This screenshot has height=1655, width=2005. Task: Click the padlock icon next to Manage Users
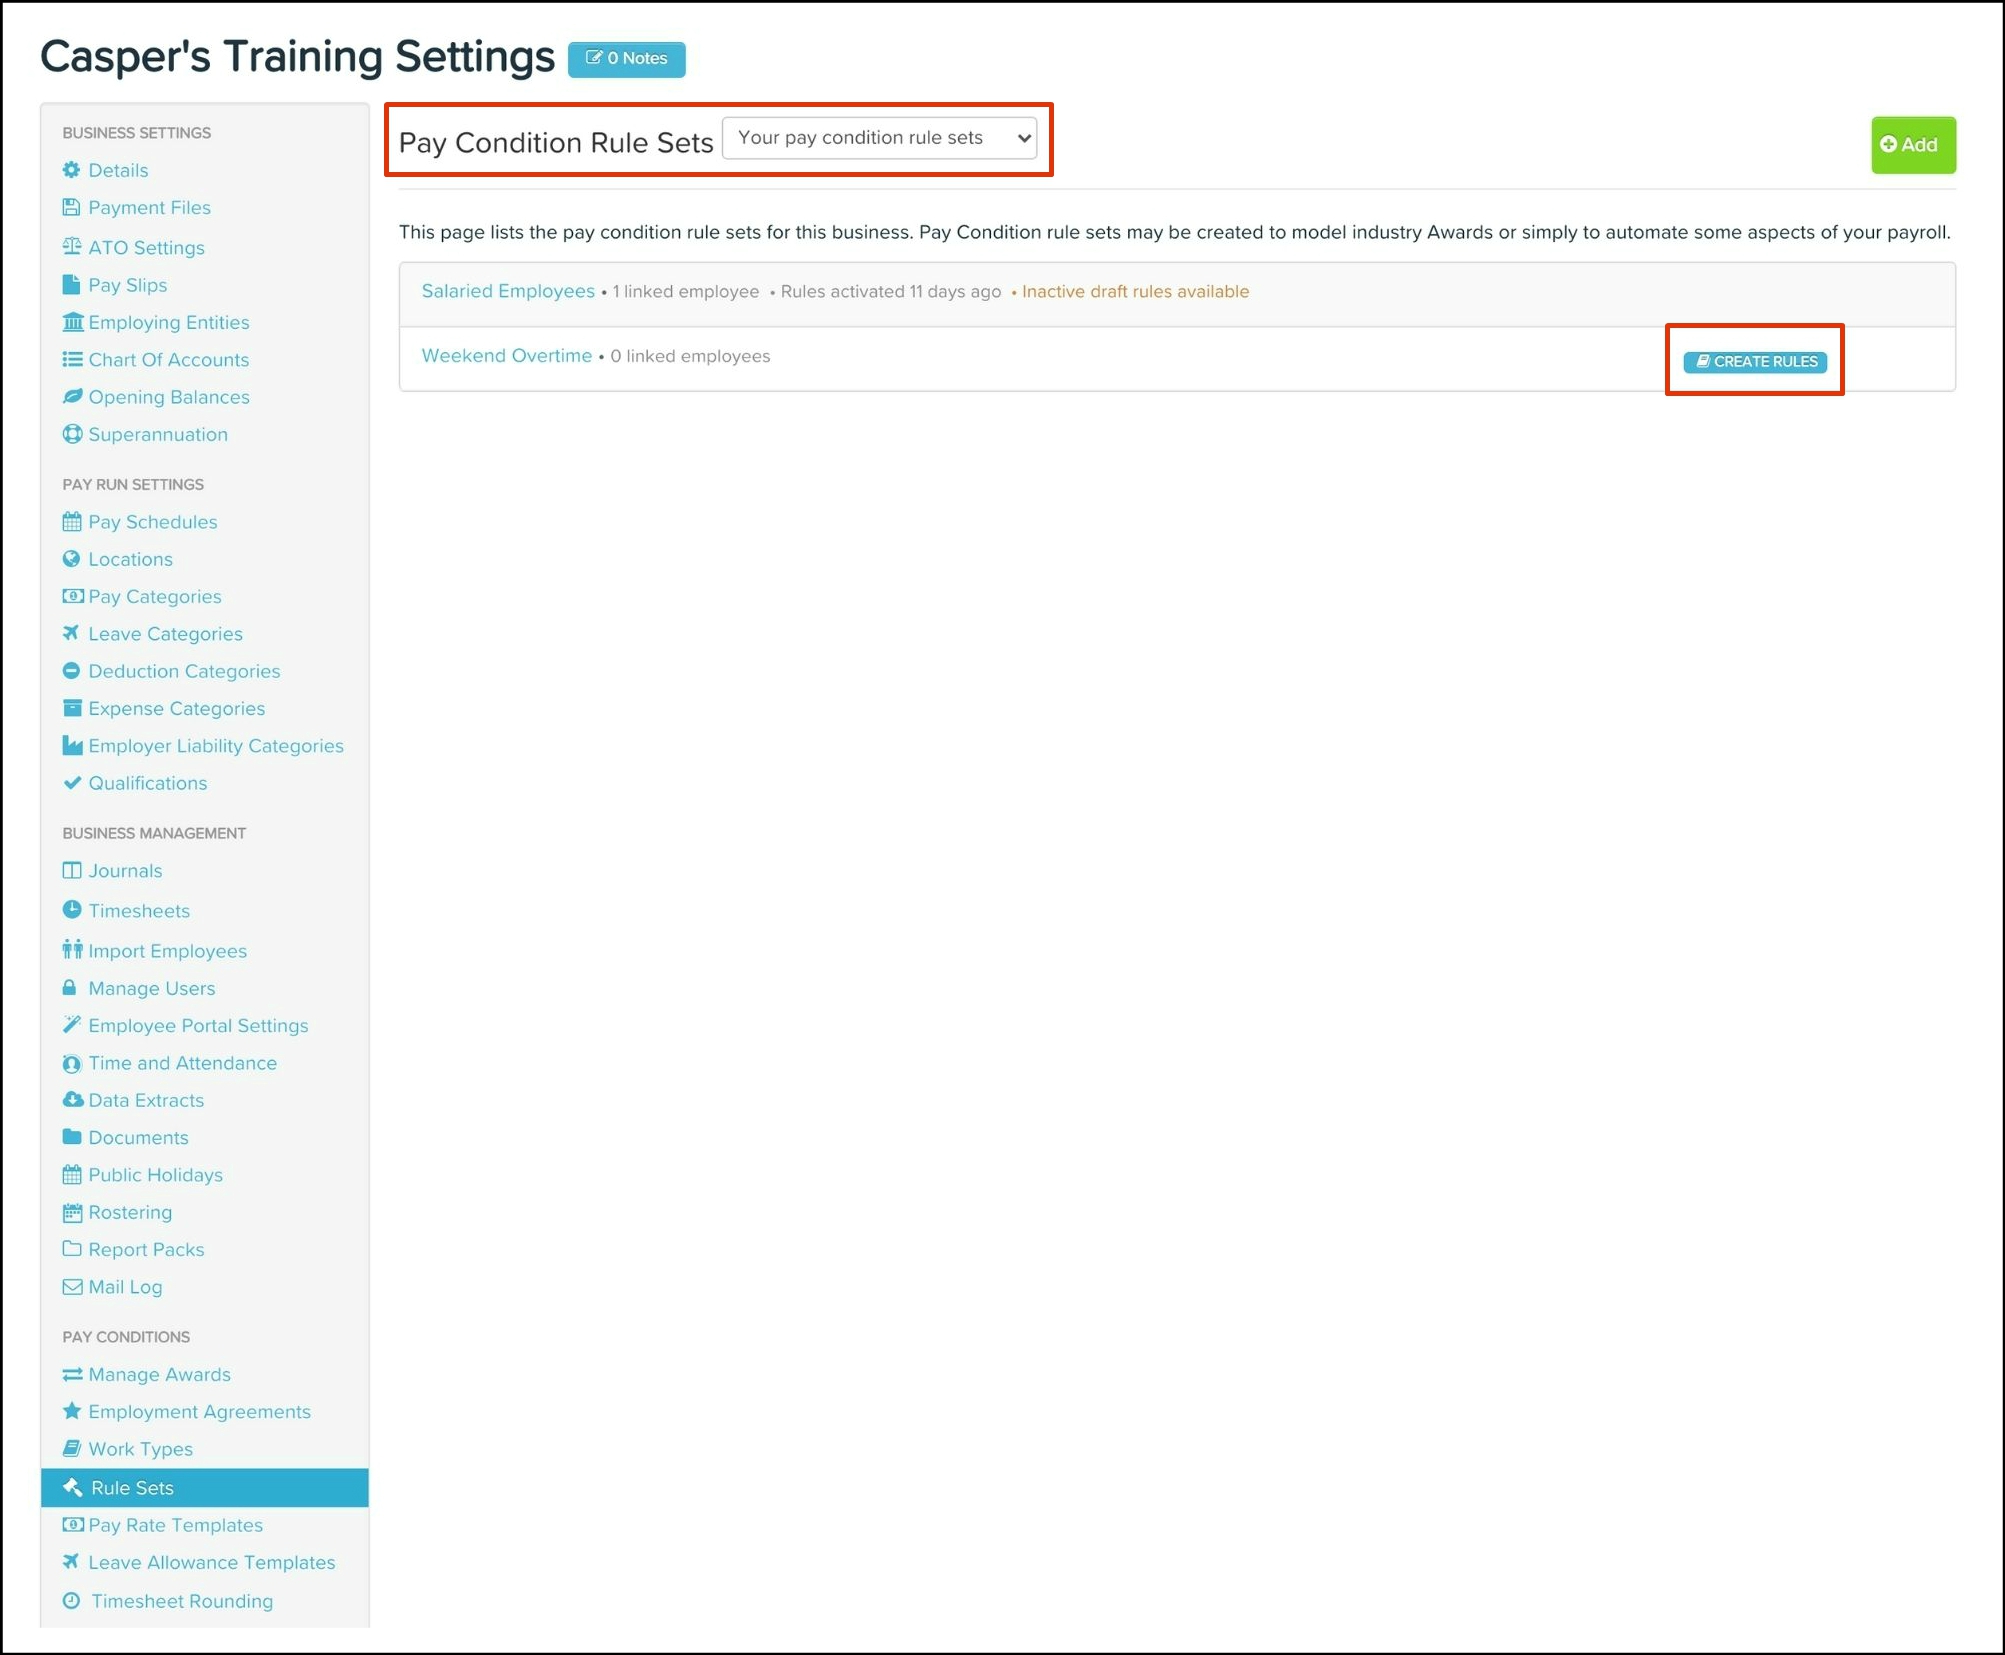[x=70, y=988]
